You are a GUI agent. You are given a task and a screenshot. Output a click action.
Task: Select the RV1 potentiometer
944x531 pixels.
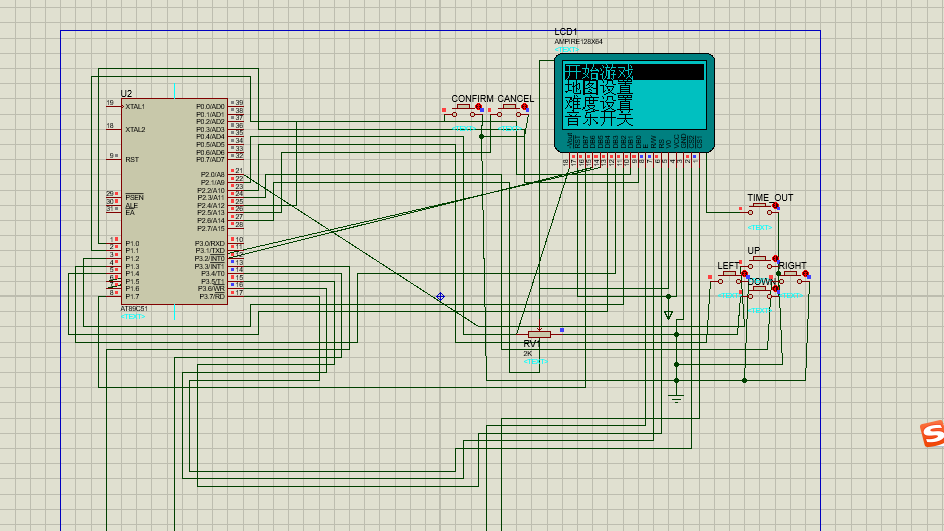tap(538, 333)
